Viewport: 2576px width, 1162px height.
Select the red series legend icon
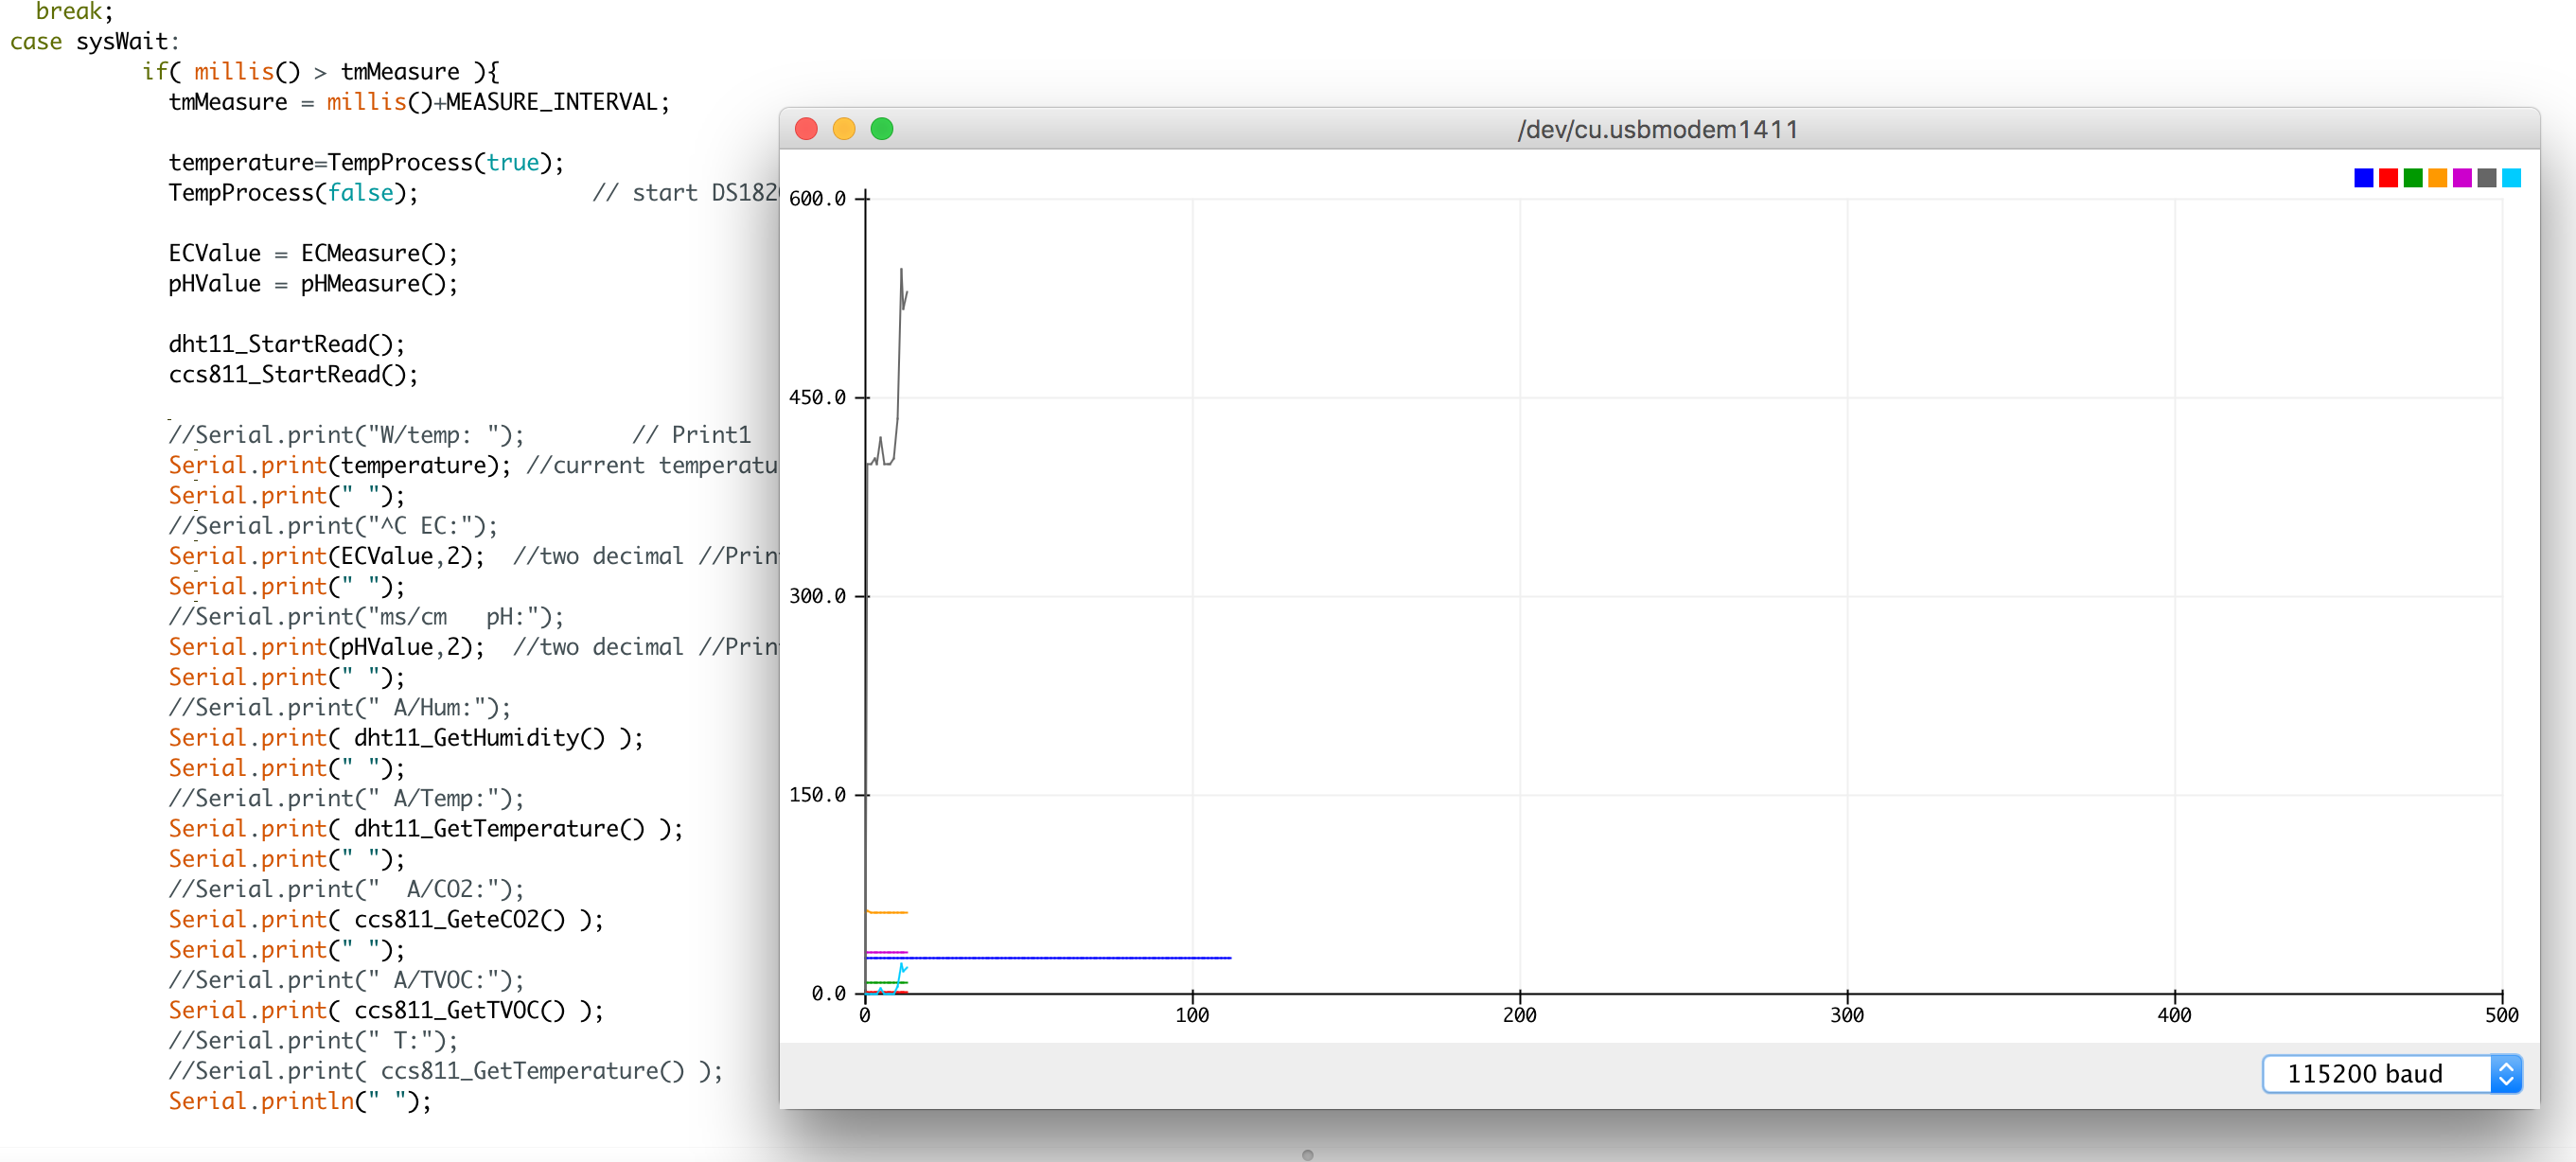click(x=2389, y=178)
